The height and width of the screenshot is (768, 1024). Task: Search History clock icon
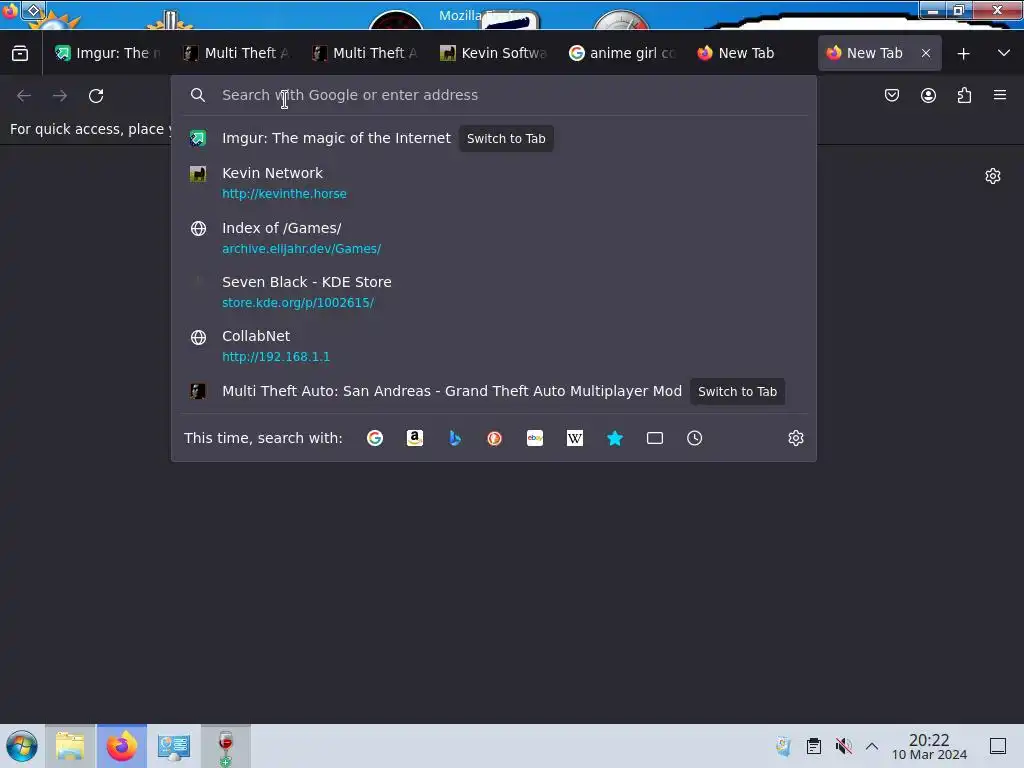click(x=695, y=438)
